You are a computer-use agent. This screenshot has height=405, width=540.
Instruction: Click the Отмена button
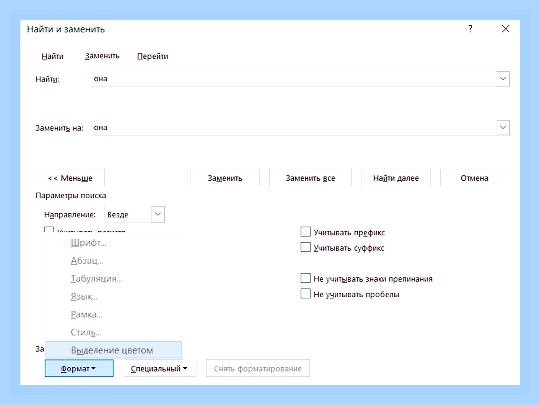pyautogui.click(x=475, y=178)
